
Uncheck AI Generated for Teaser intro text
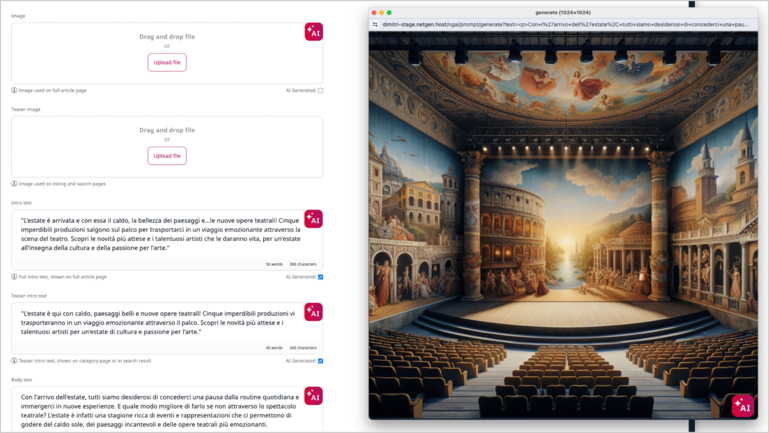[x=320, y=361]
